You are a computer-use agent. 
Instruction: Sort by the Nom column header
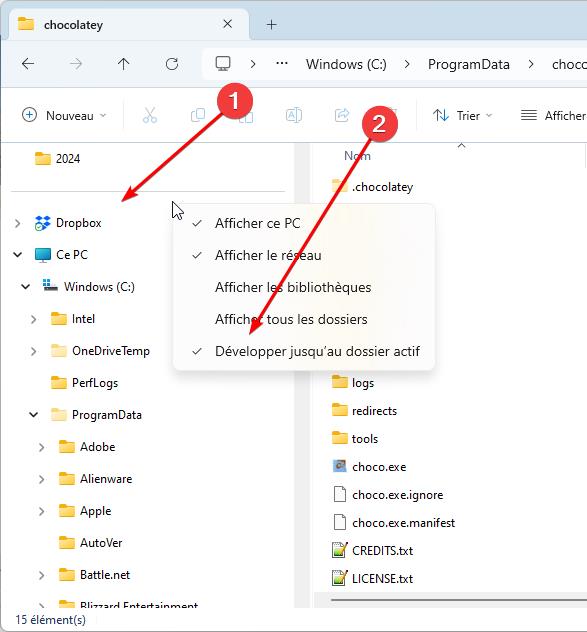click(x=357, y=156)
